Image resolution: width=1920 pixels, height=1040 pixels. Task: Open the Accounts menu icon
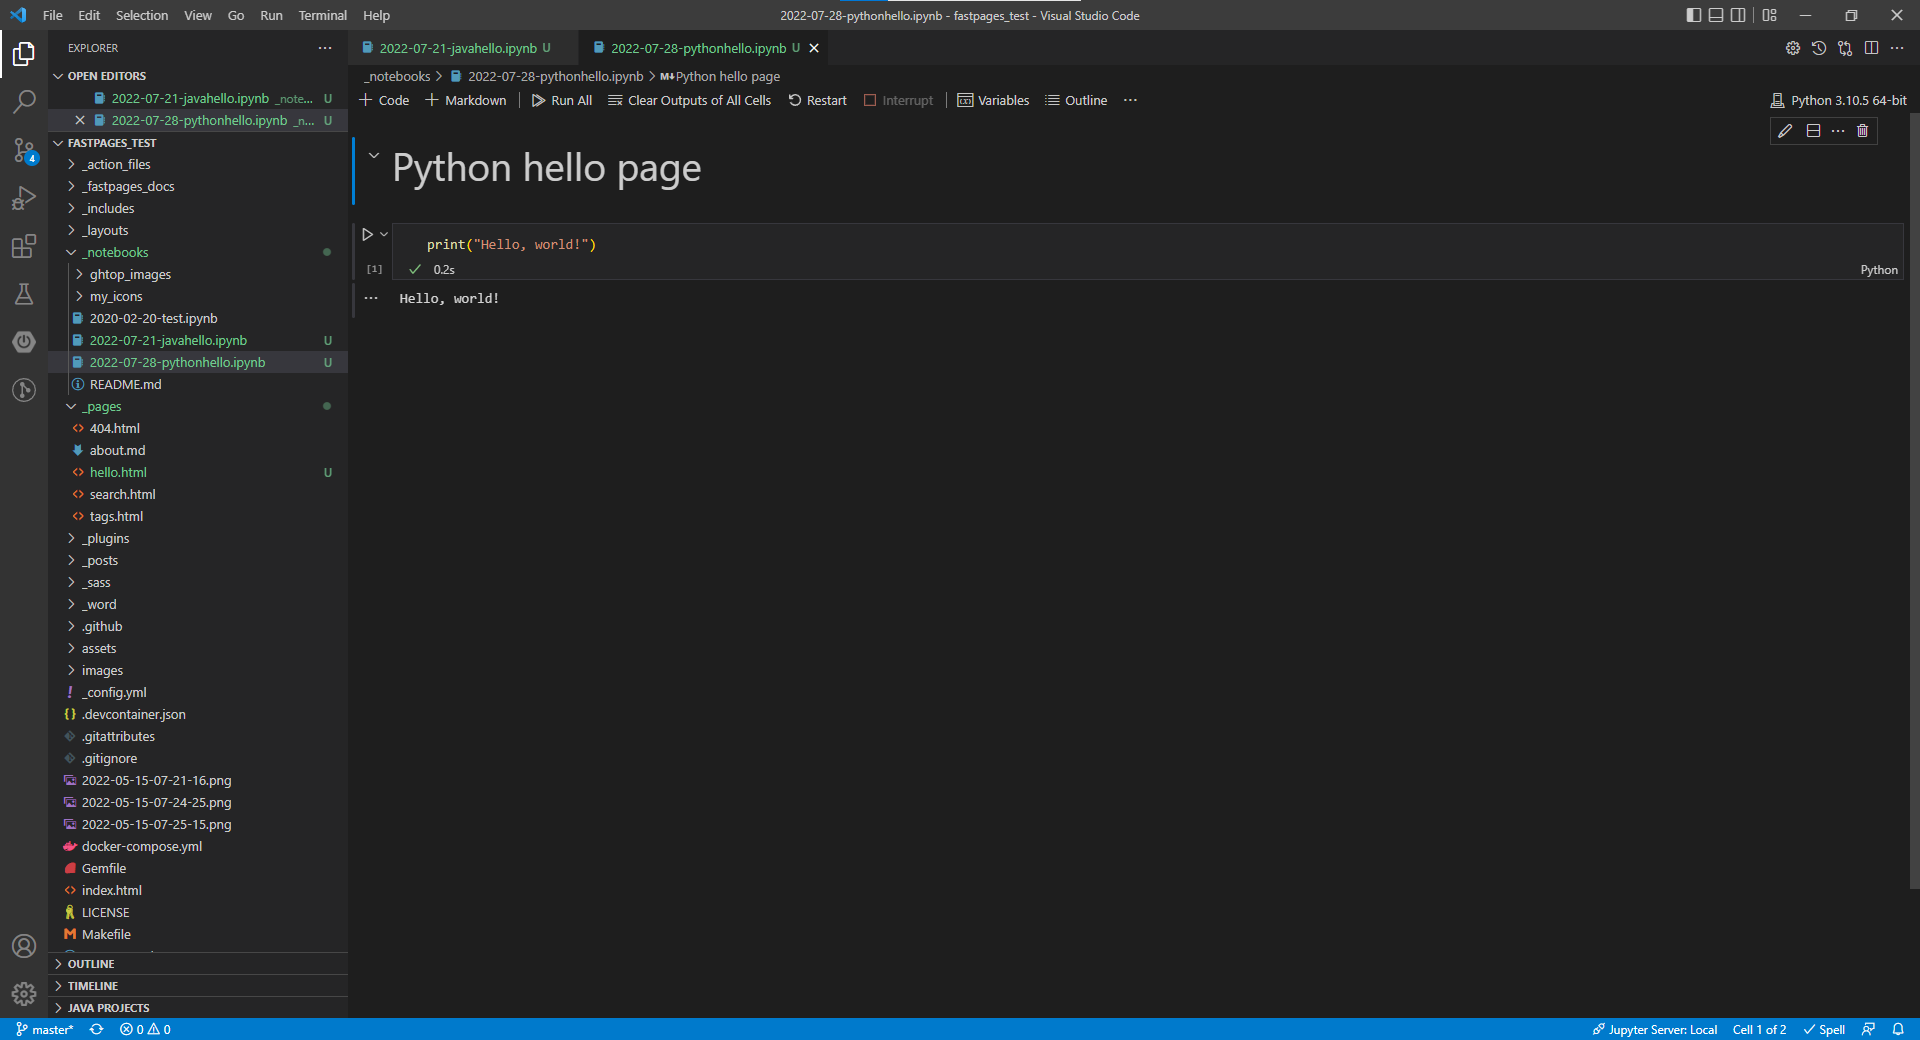click(24, 946)
